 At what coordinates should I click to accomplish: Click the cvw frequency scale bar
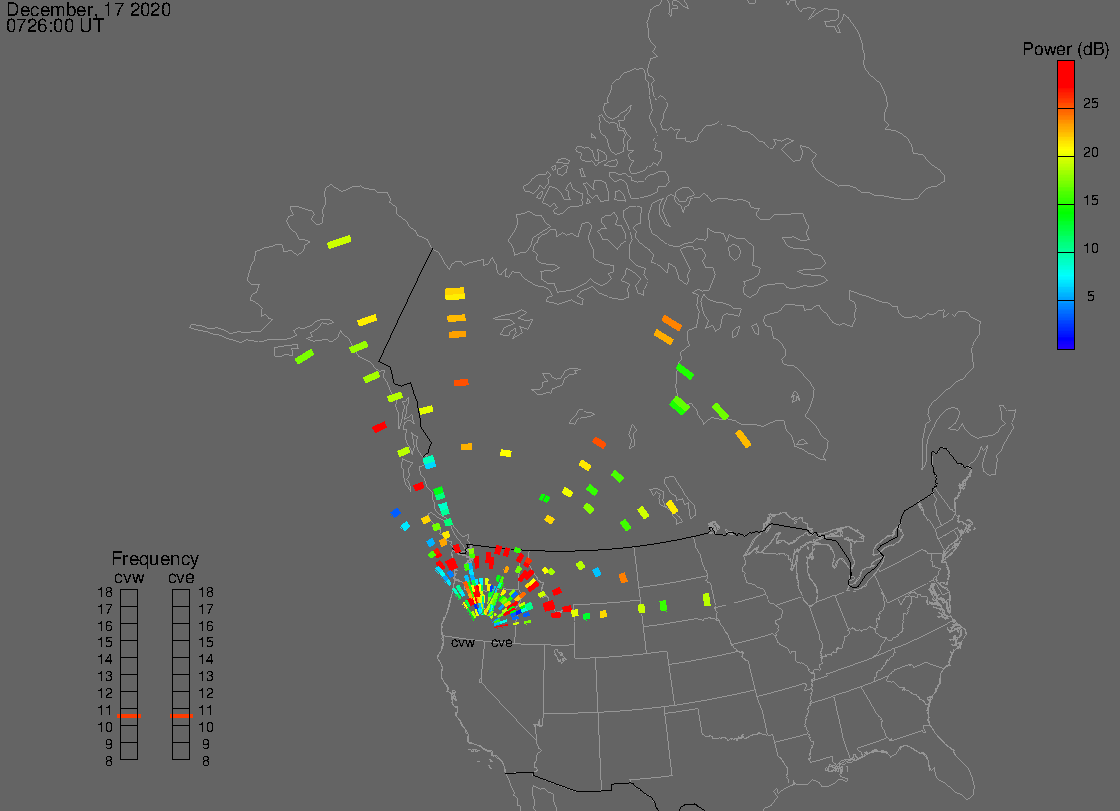click(x=129, y=675)
